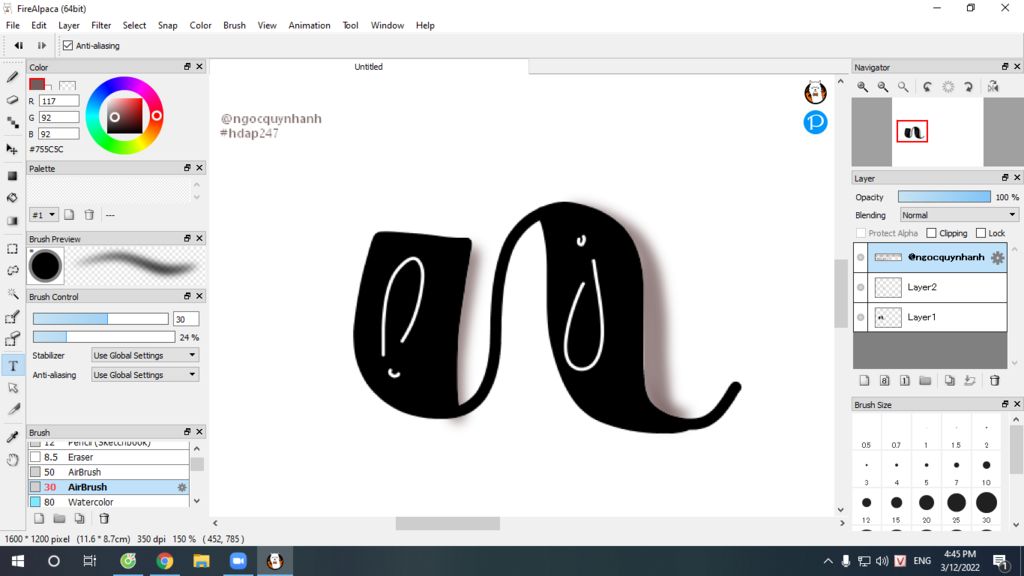The height and width of the screenshot is (576, 1024).
Task: Select the rectangular Select tool
Action: coord(12,249)
